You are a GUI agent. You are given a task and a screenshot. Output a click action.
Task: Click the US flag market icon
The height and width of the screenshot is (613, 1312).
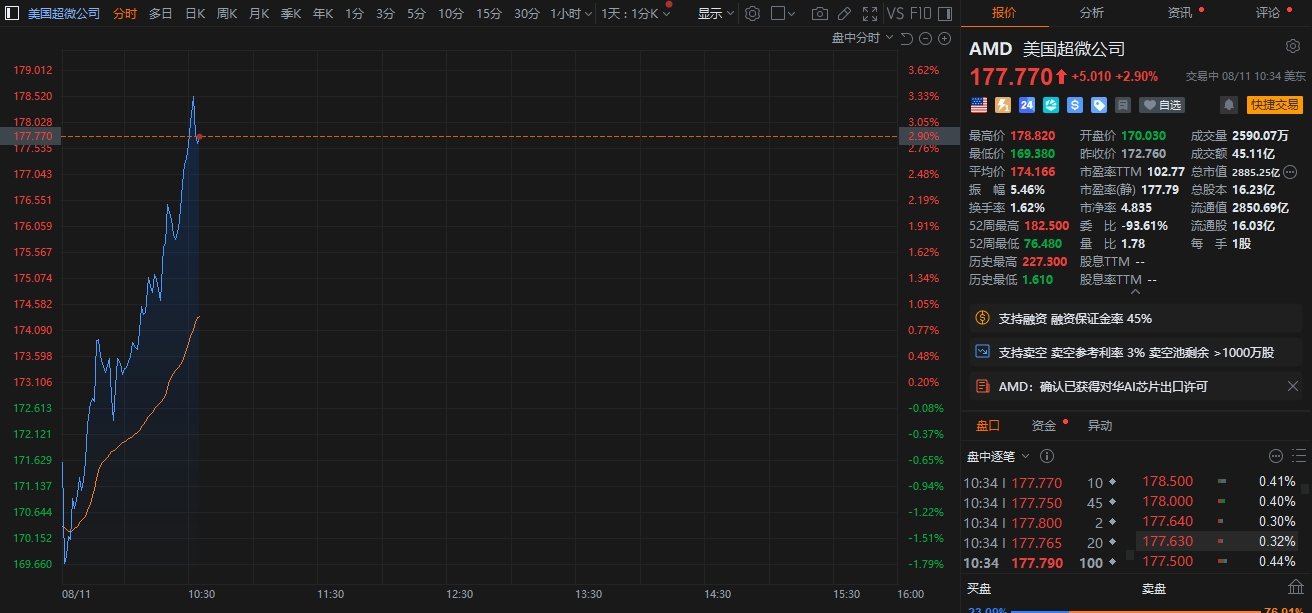point(979,104)
